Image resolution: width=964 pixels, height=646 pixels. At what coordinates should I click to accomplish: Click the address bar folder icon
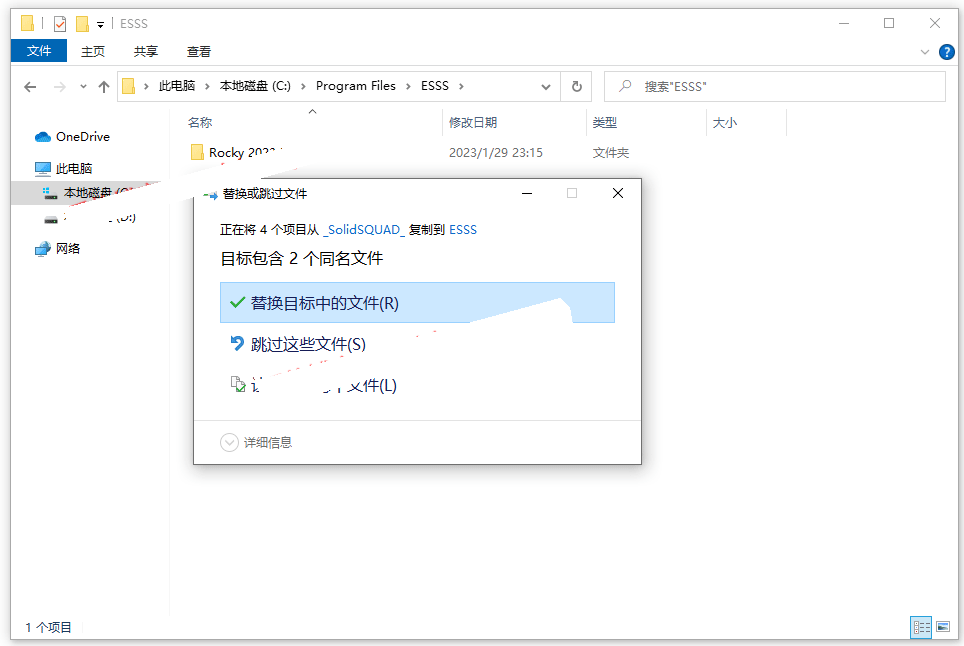128,86
